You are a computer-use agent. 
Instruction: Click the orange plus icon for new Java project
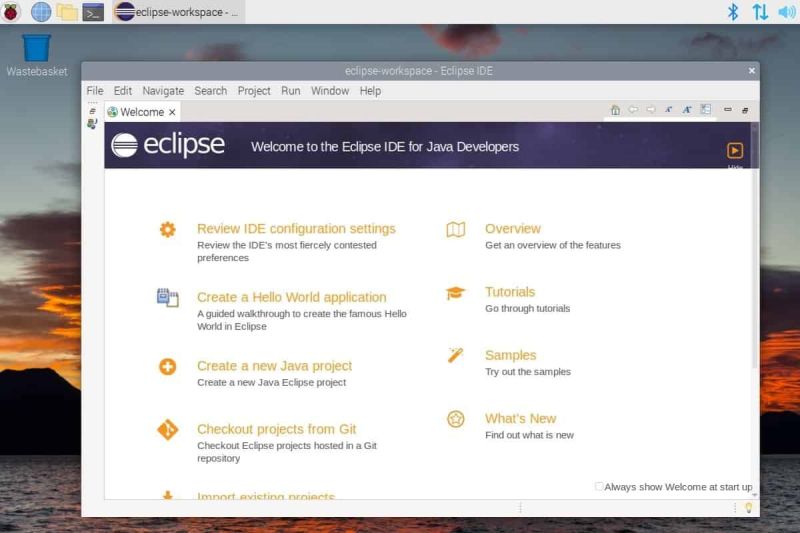pyautogui.click(x=167, y=366)
